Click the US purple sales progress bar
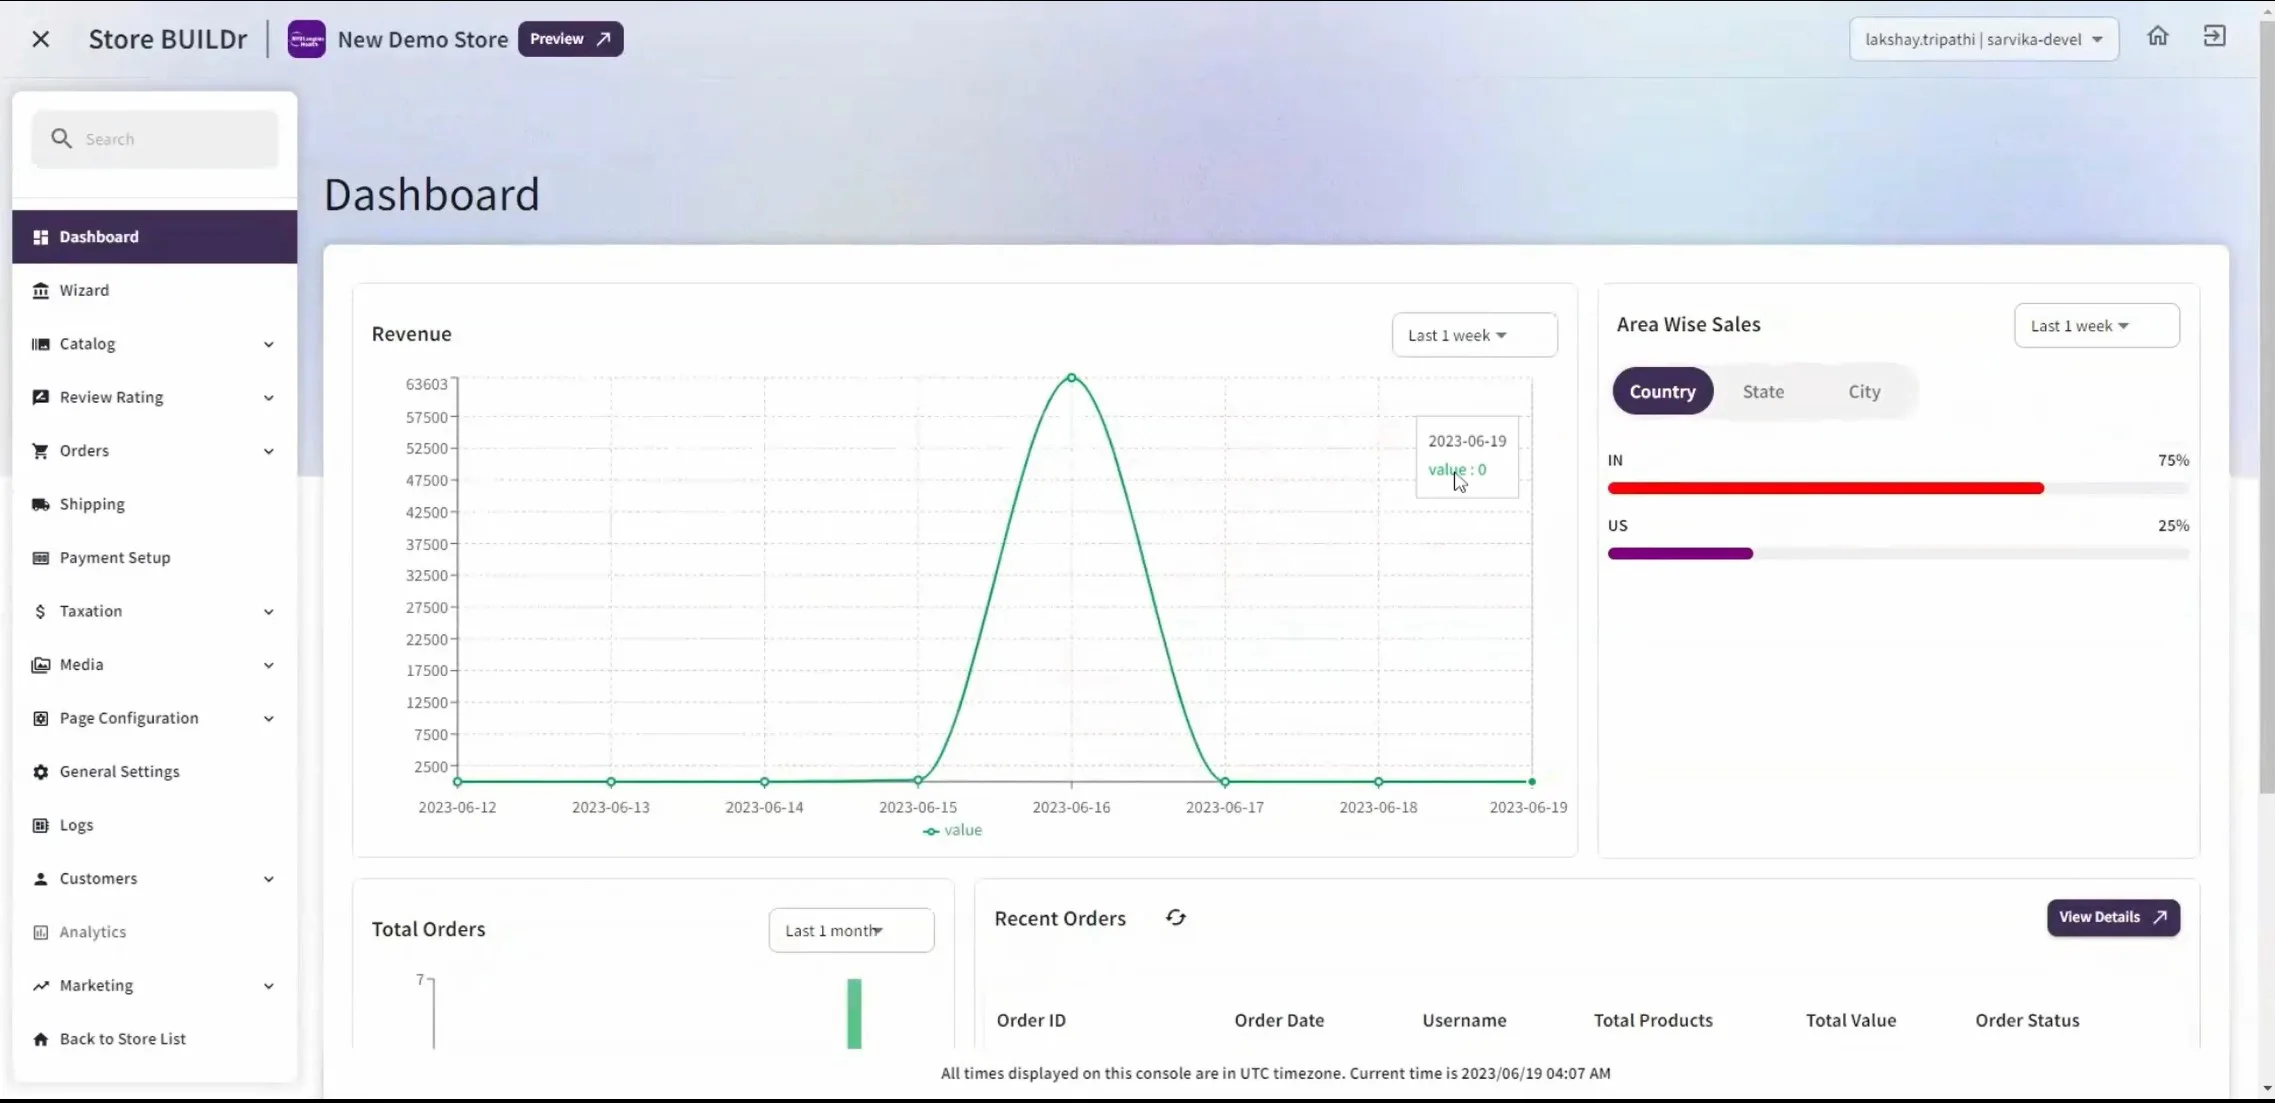The image size is (2275, 1103). (x=1680, y=553)
